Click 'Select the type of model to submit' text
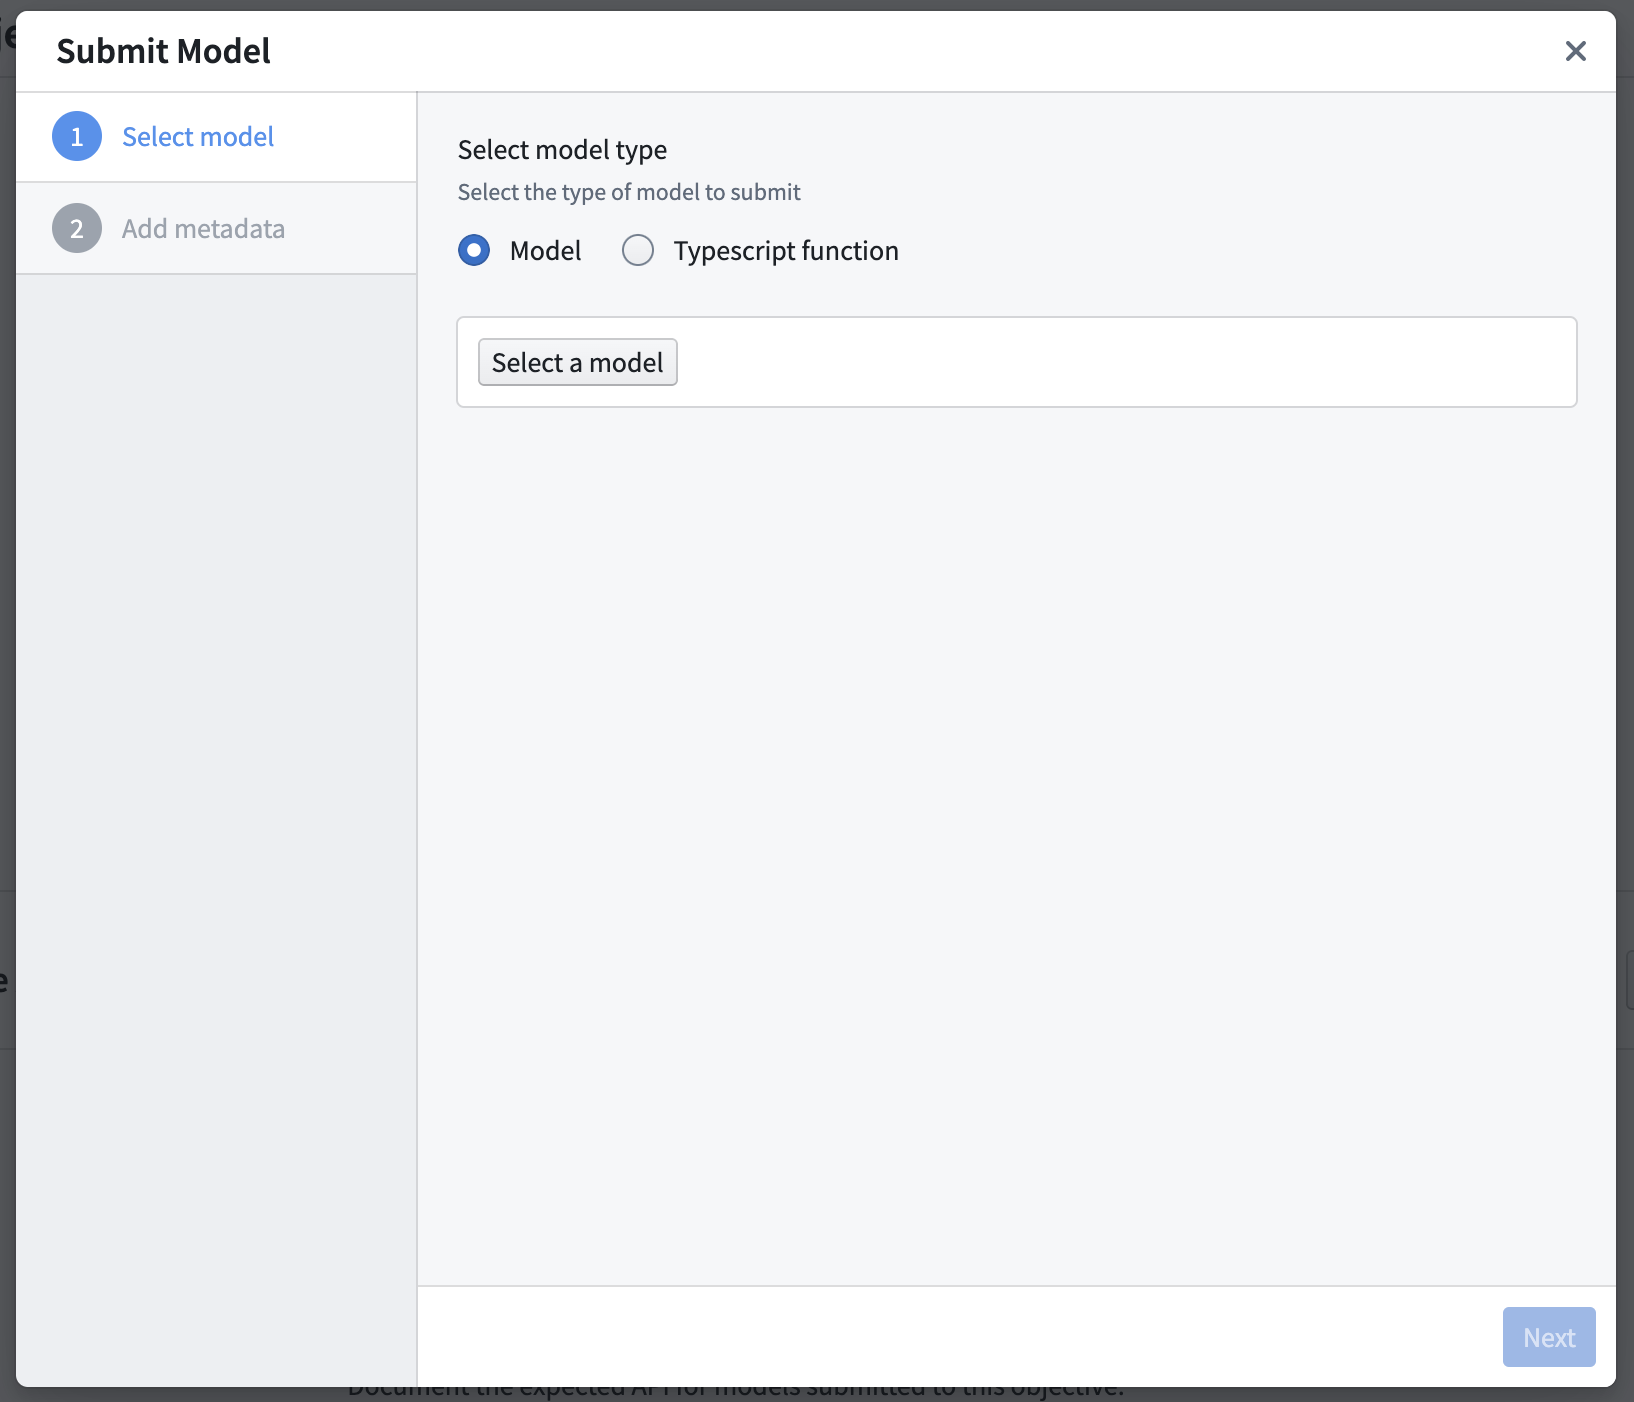 [629, 192]
